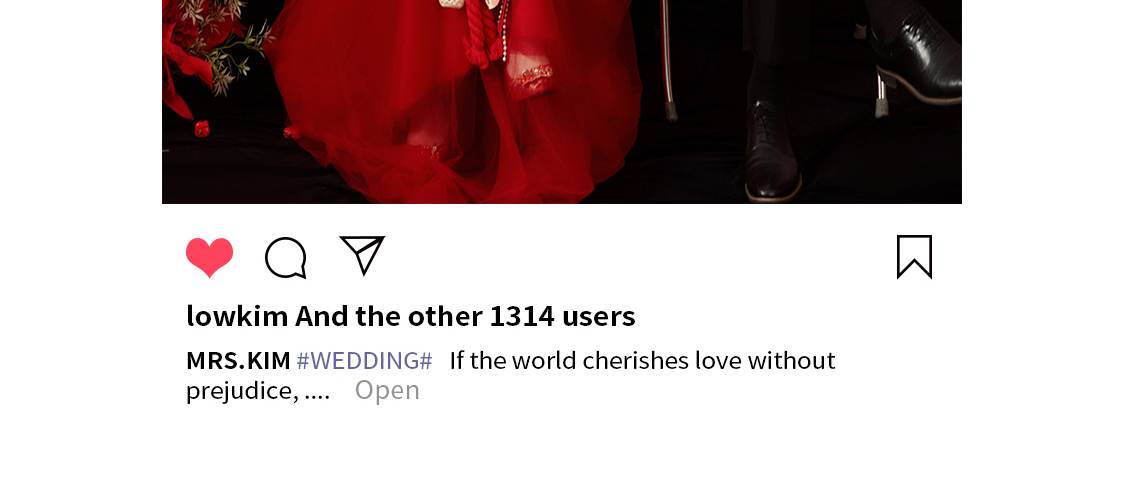Viewport: 1125px width, 485px height.
Task: Open comments via the speech bubble icon
Action: coord(286,257)
